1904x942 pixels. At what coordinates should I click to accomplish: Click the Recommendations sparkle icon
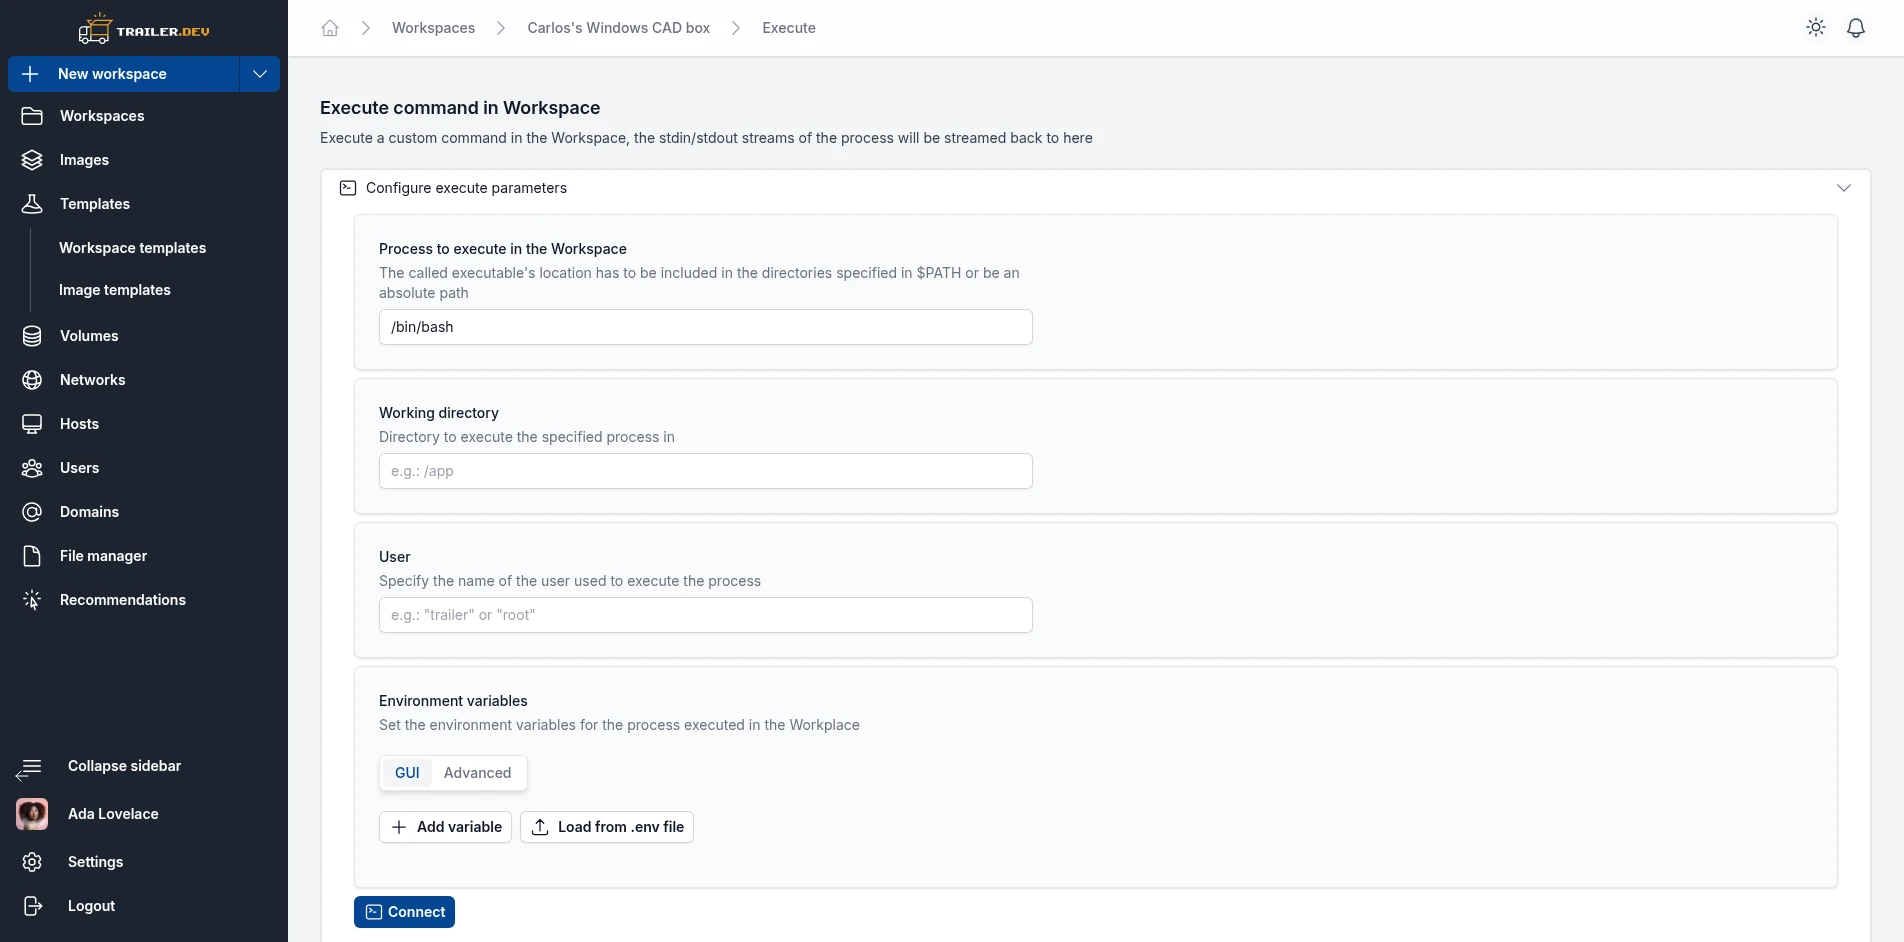tap(32, 600)
